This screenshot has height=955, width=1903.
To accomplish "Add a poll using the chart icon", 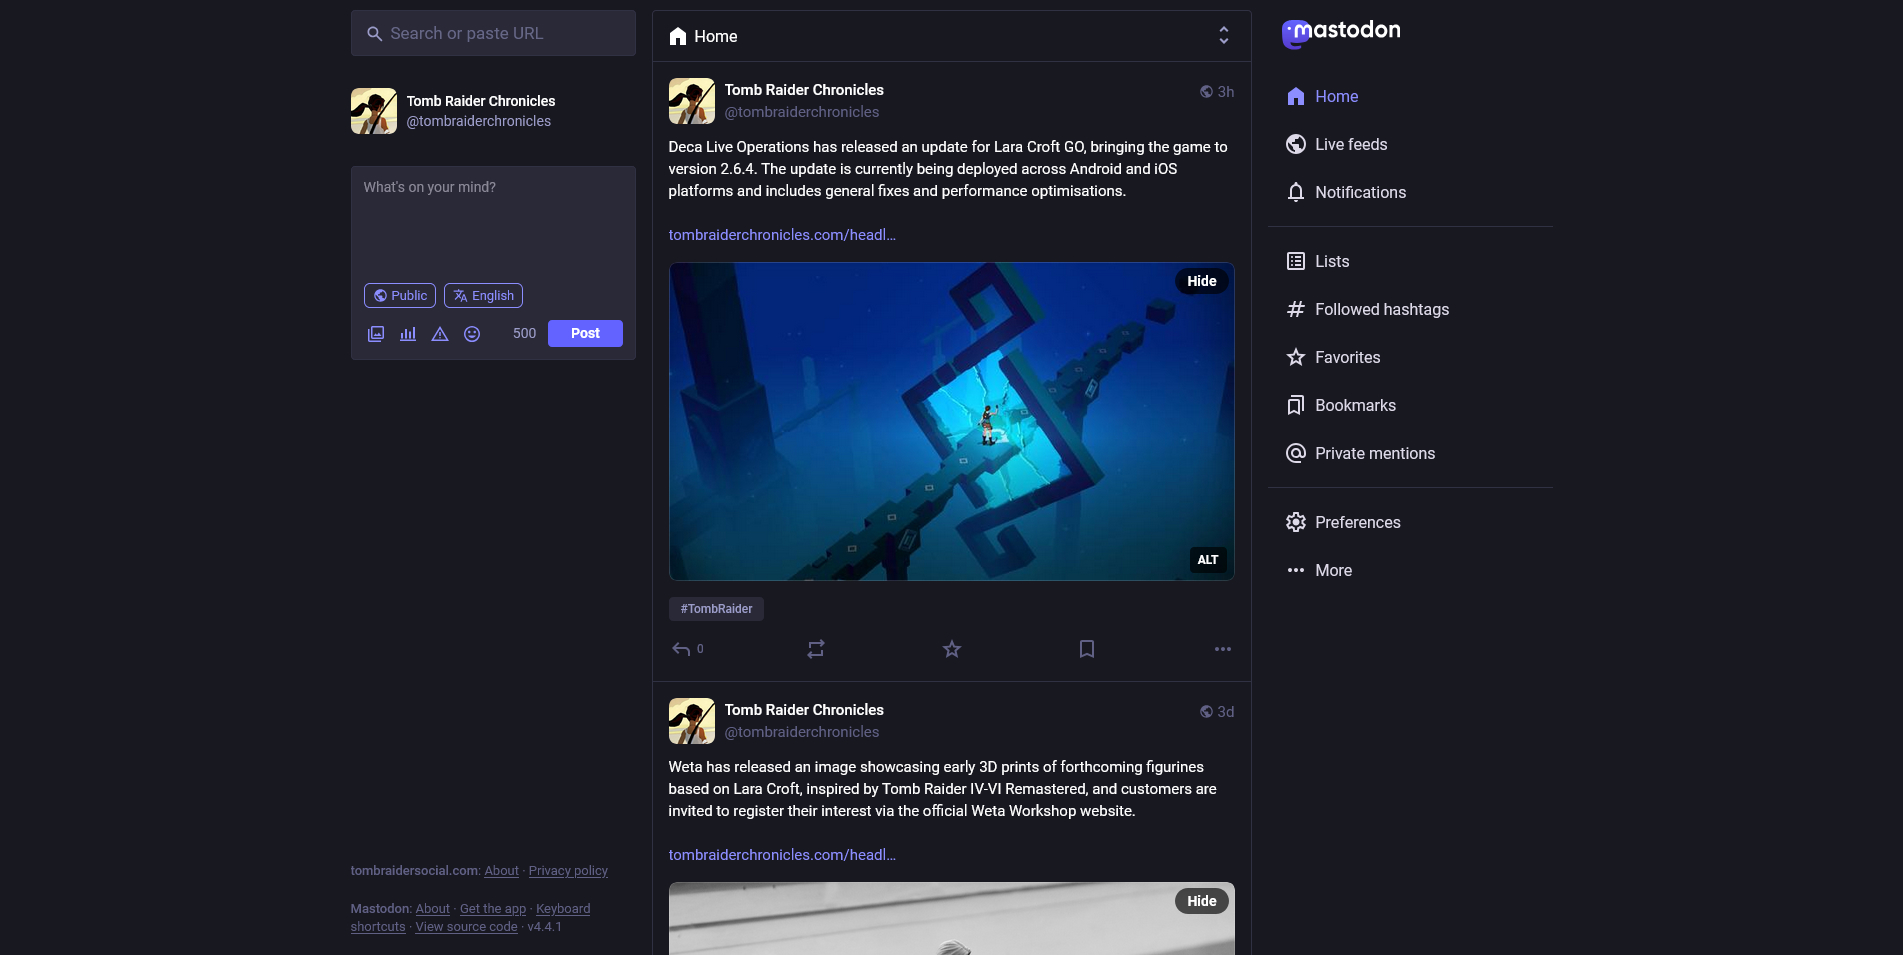I will coord(408,334).
